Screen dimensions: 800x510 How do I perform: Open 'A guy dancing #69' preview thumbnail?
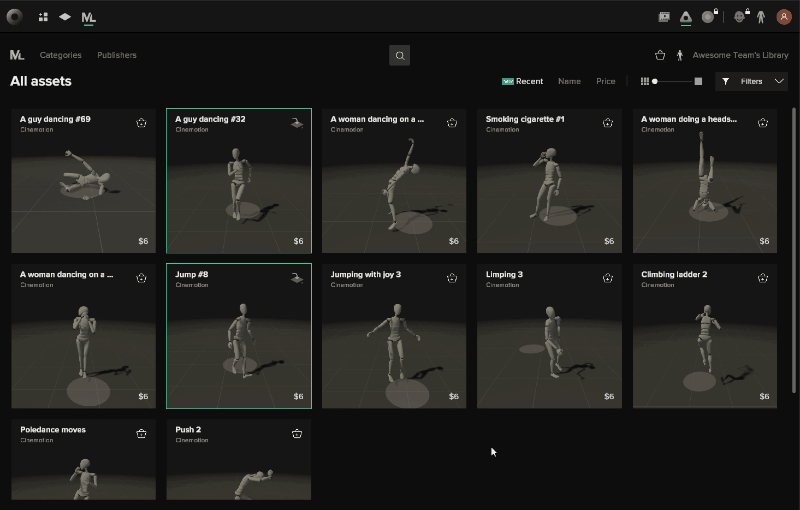coord(84,181)
